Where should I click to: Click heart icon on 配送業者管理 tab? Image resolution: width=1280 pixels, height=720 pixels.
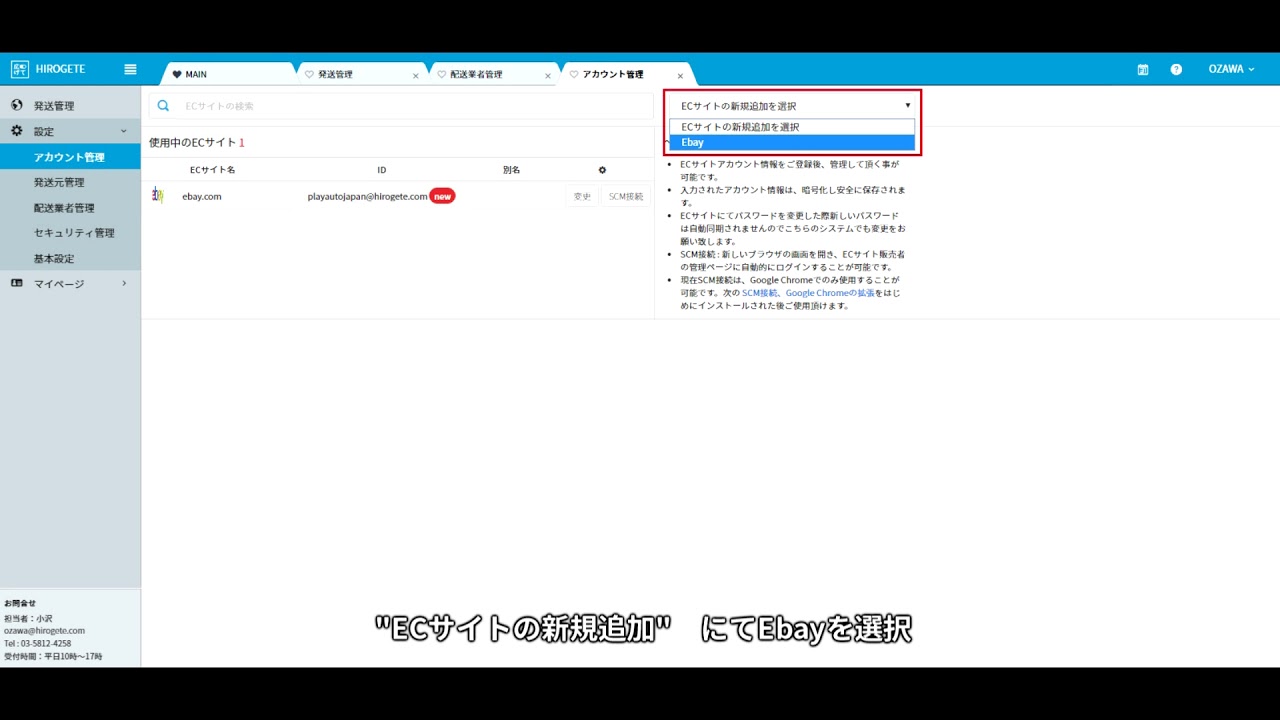(x=442, y=74)
